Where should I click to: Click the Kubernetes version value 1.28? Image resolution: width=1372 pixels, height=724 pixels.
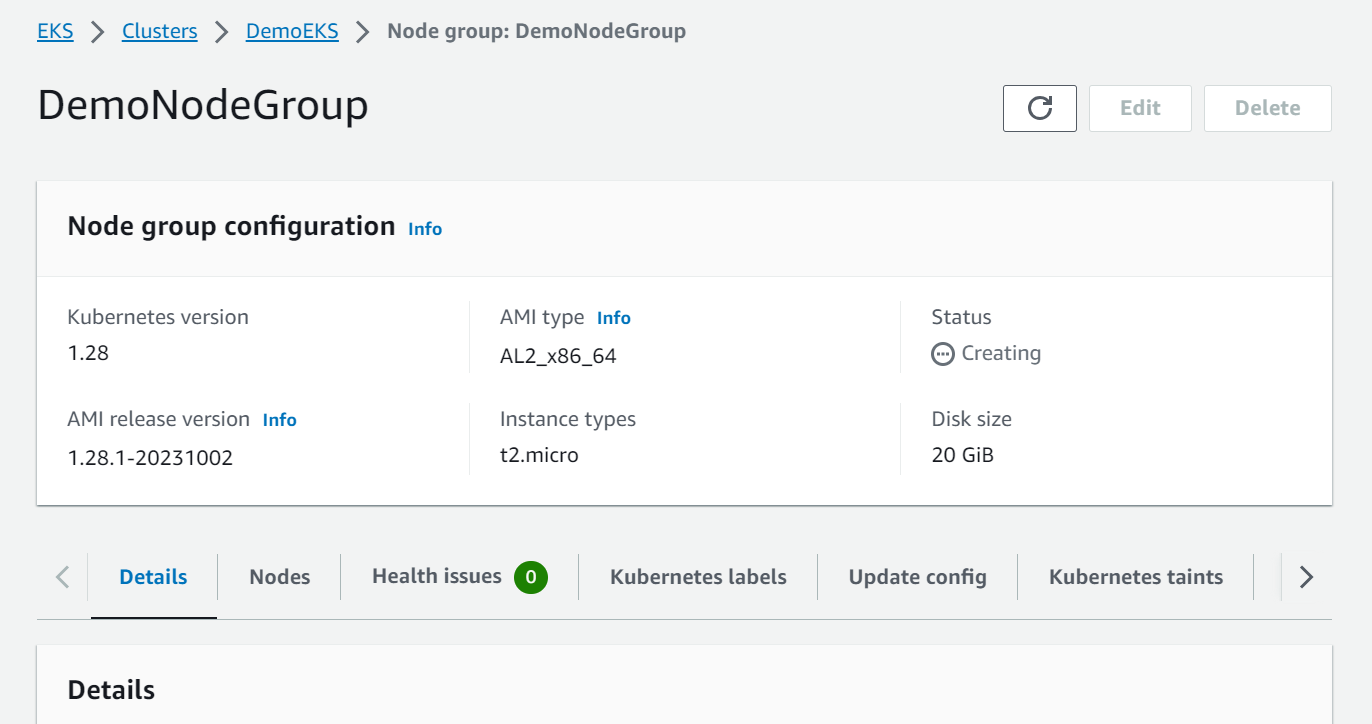(x=88, y=353)
